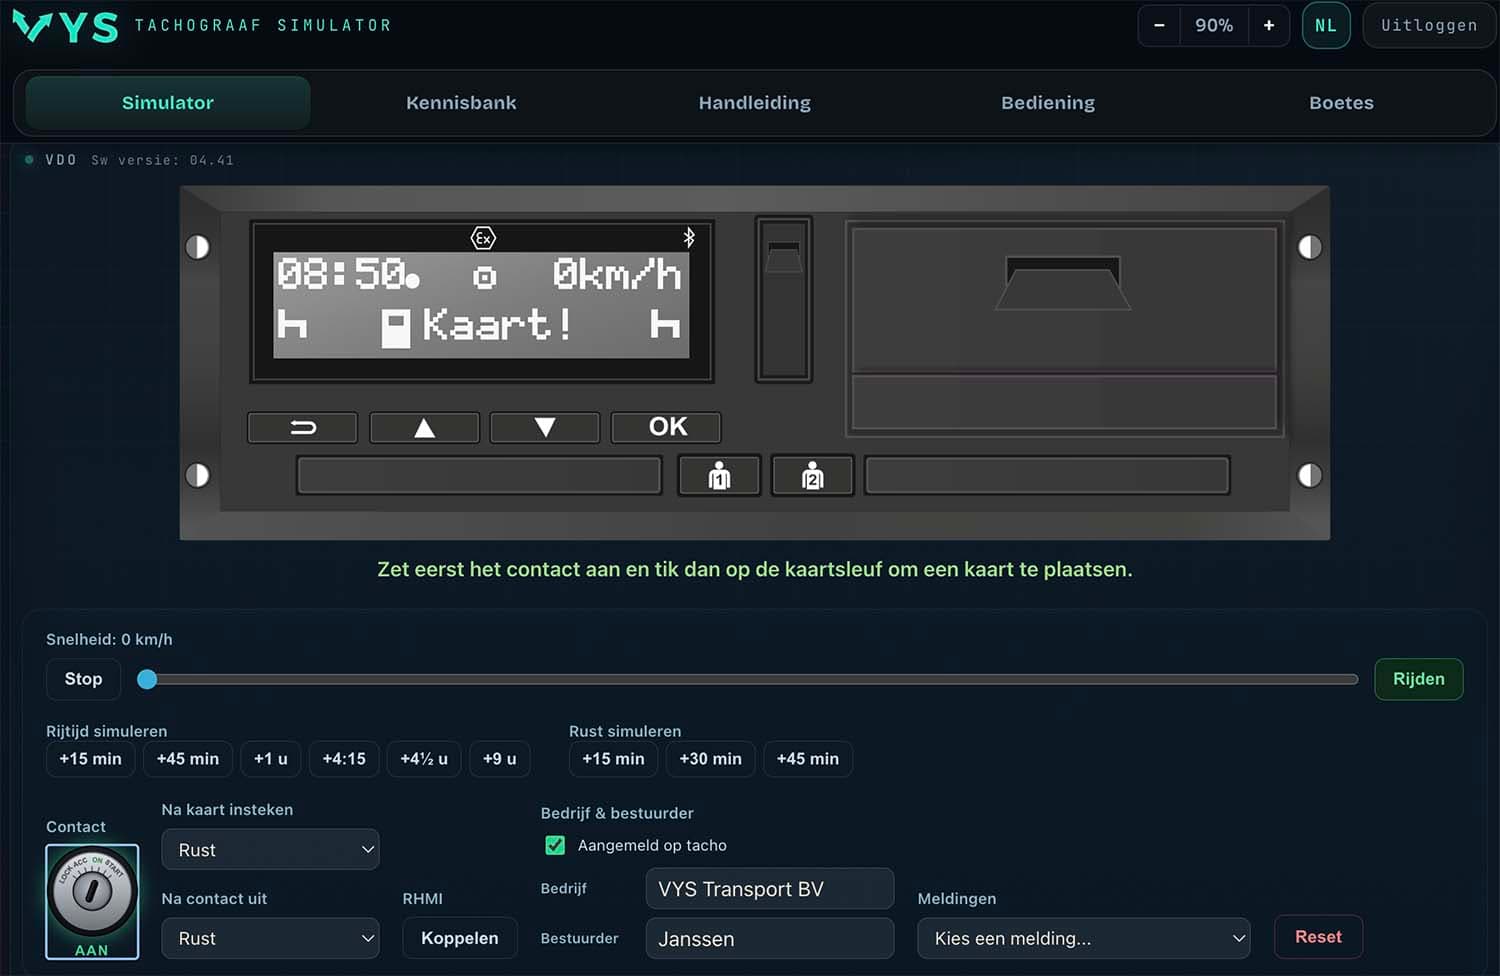Click the 'Snelheid: 0 km/h' label
Image resolution: width=1500 pixels, height=976 pixels.
pyautogui.click(x=109, y=639)
